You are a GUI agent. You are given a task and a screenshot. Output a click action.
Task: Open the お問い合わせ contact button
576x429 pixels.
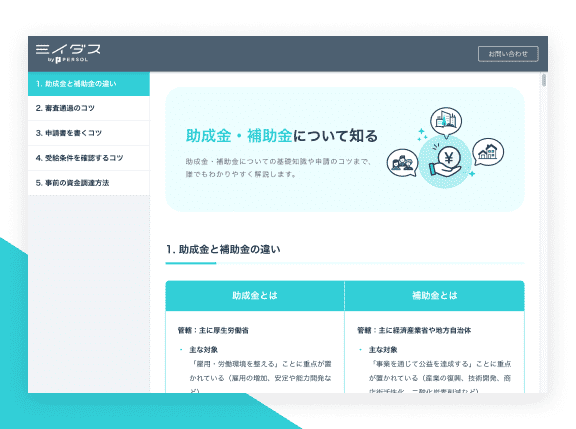tap(508, 54)
